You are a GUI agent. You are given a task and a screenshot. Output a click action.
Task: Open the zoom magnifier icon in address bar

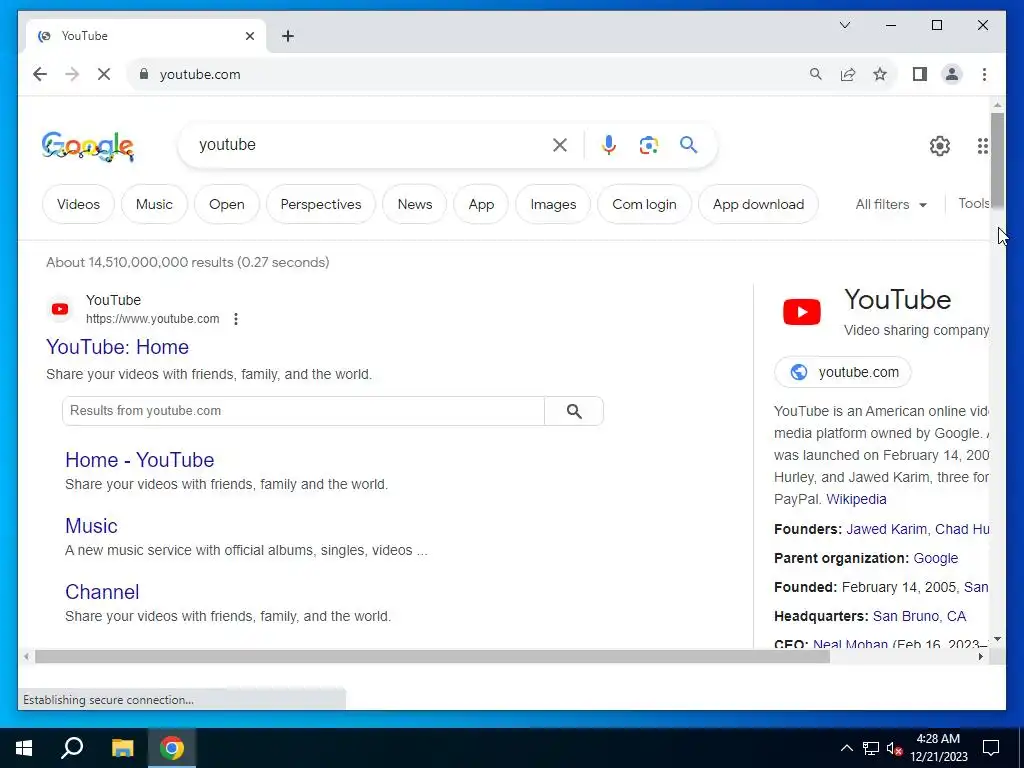[815, 74]
